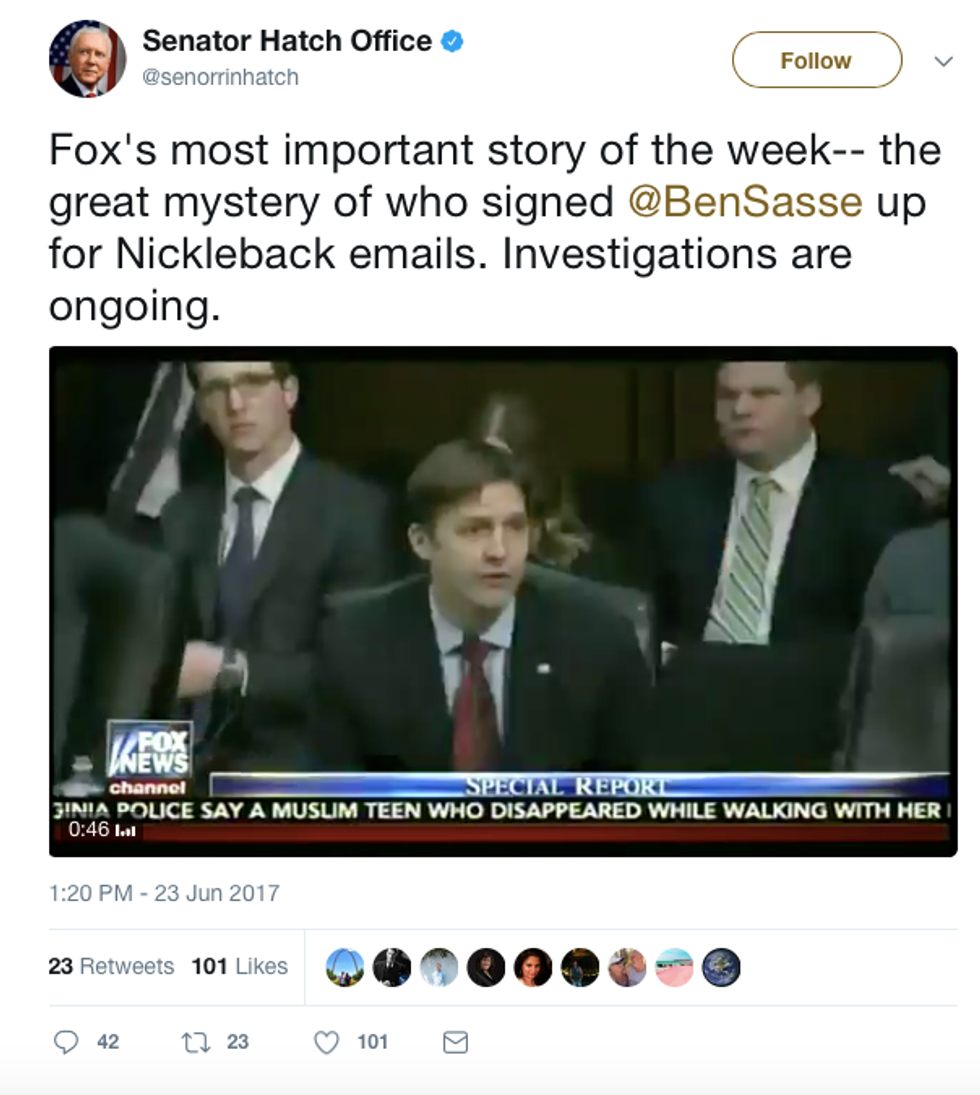Click the first liker avatar with arch
Viewport: 980px width, 1095px height.
[345, 967]
